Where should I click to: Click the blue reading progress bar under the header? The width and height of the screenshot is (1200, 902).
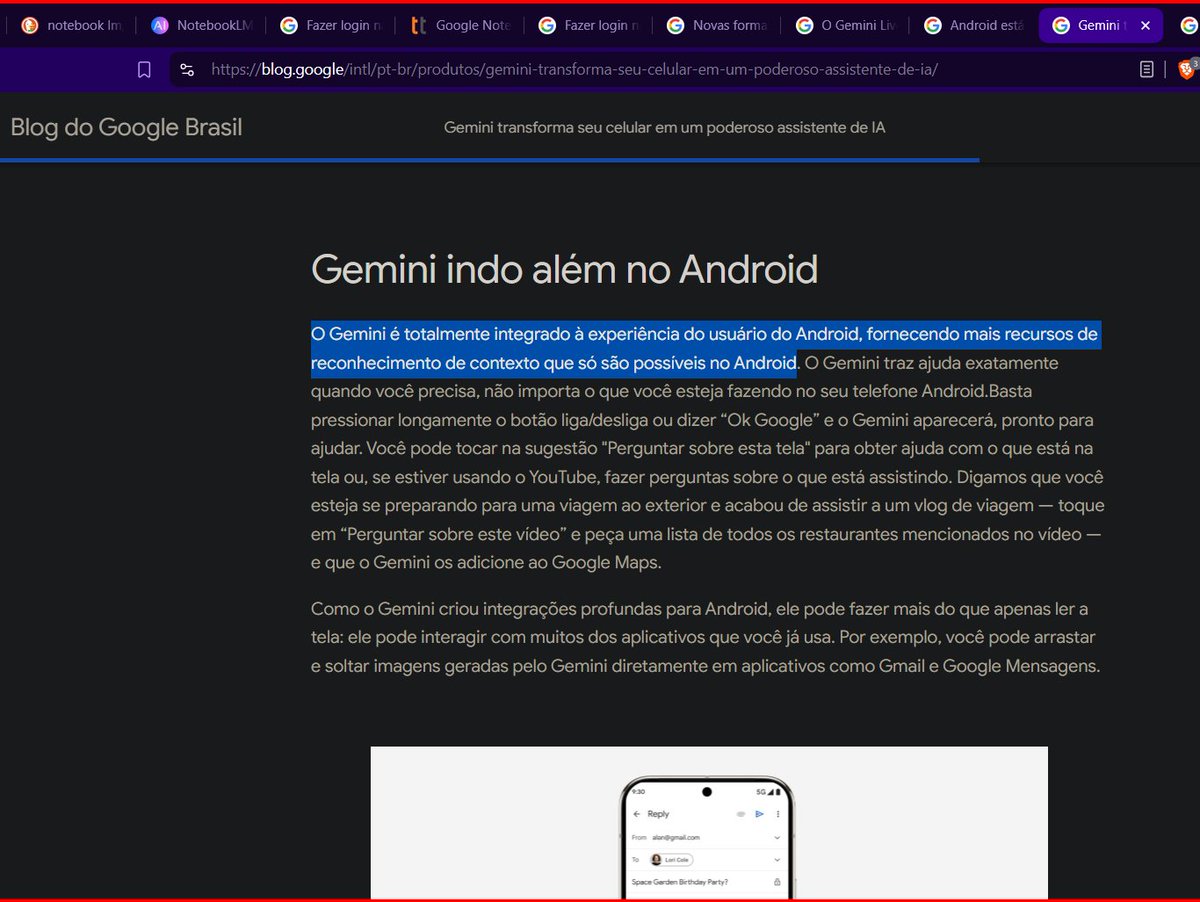pos(490,159)
